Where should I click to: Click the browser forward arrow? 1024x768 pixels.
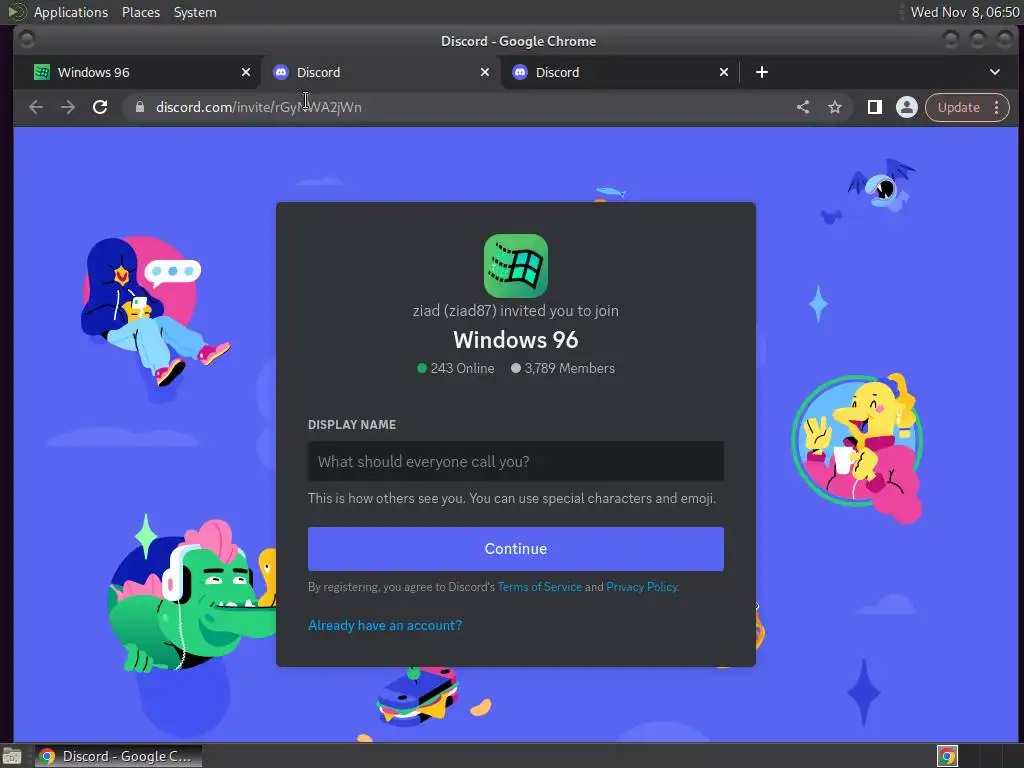tap(68, 107)
